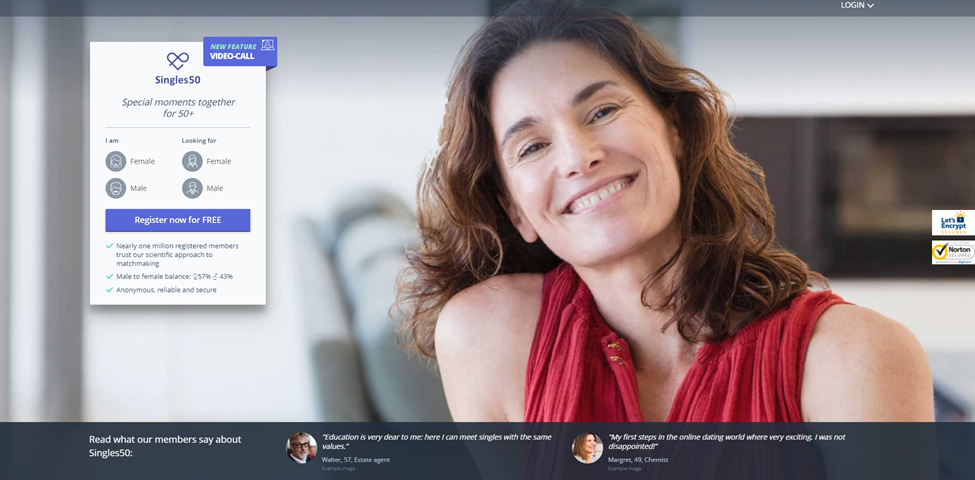Select the Male avatar under I am
The width and height of the screenshot is (975, 480).
(116, 188)
